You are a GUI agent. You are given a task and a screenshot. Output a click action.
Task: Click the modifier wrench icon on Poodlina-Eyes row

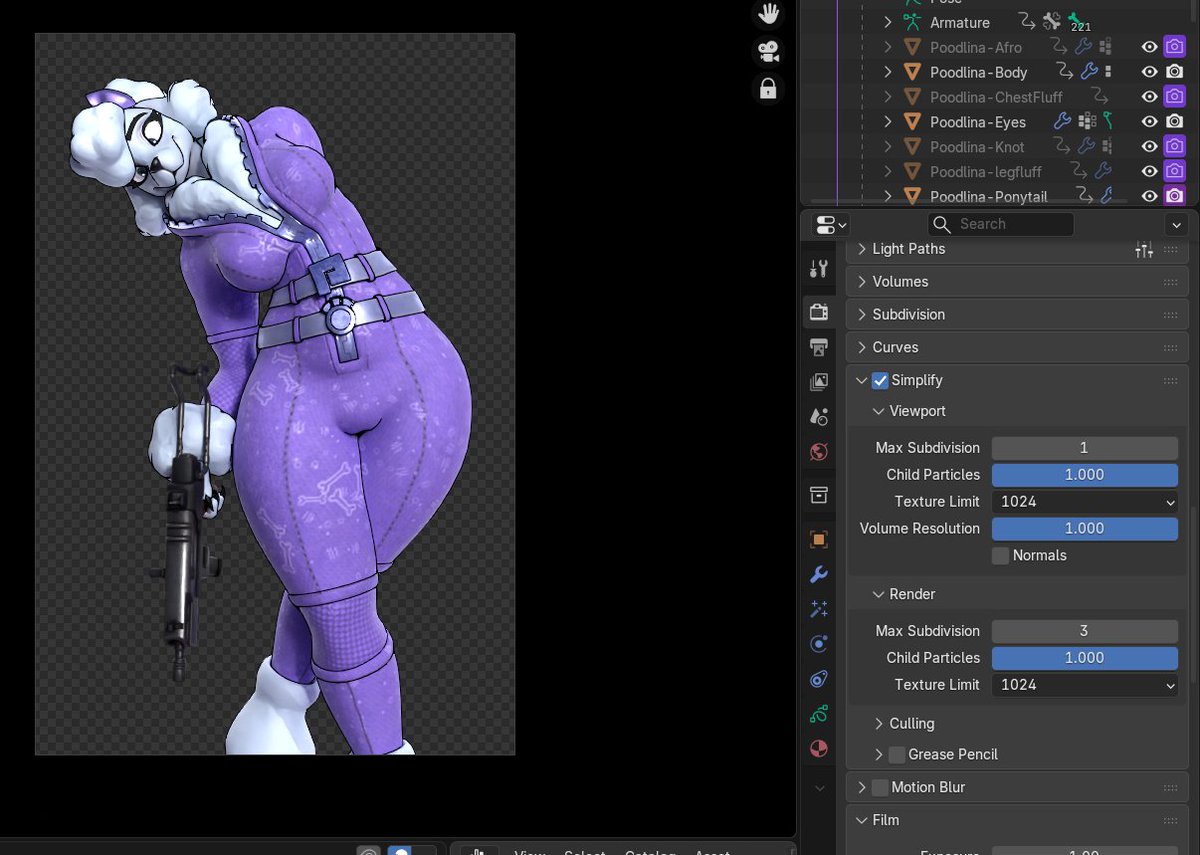pyautogui.click(x=1063, y=122)
